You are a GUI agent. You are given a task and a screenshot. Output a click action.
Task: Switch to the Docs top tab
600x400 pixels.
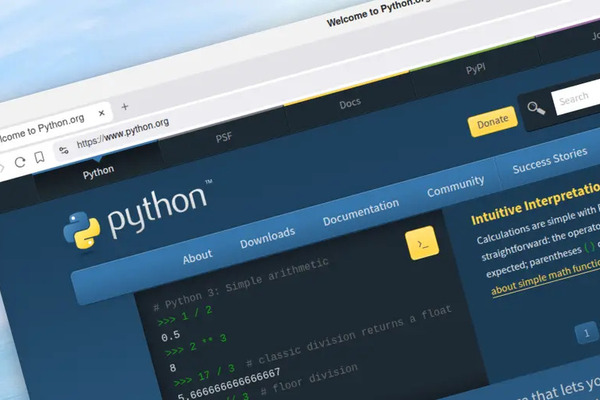(x=350, y=104)
